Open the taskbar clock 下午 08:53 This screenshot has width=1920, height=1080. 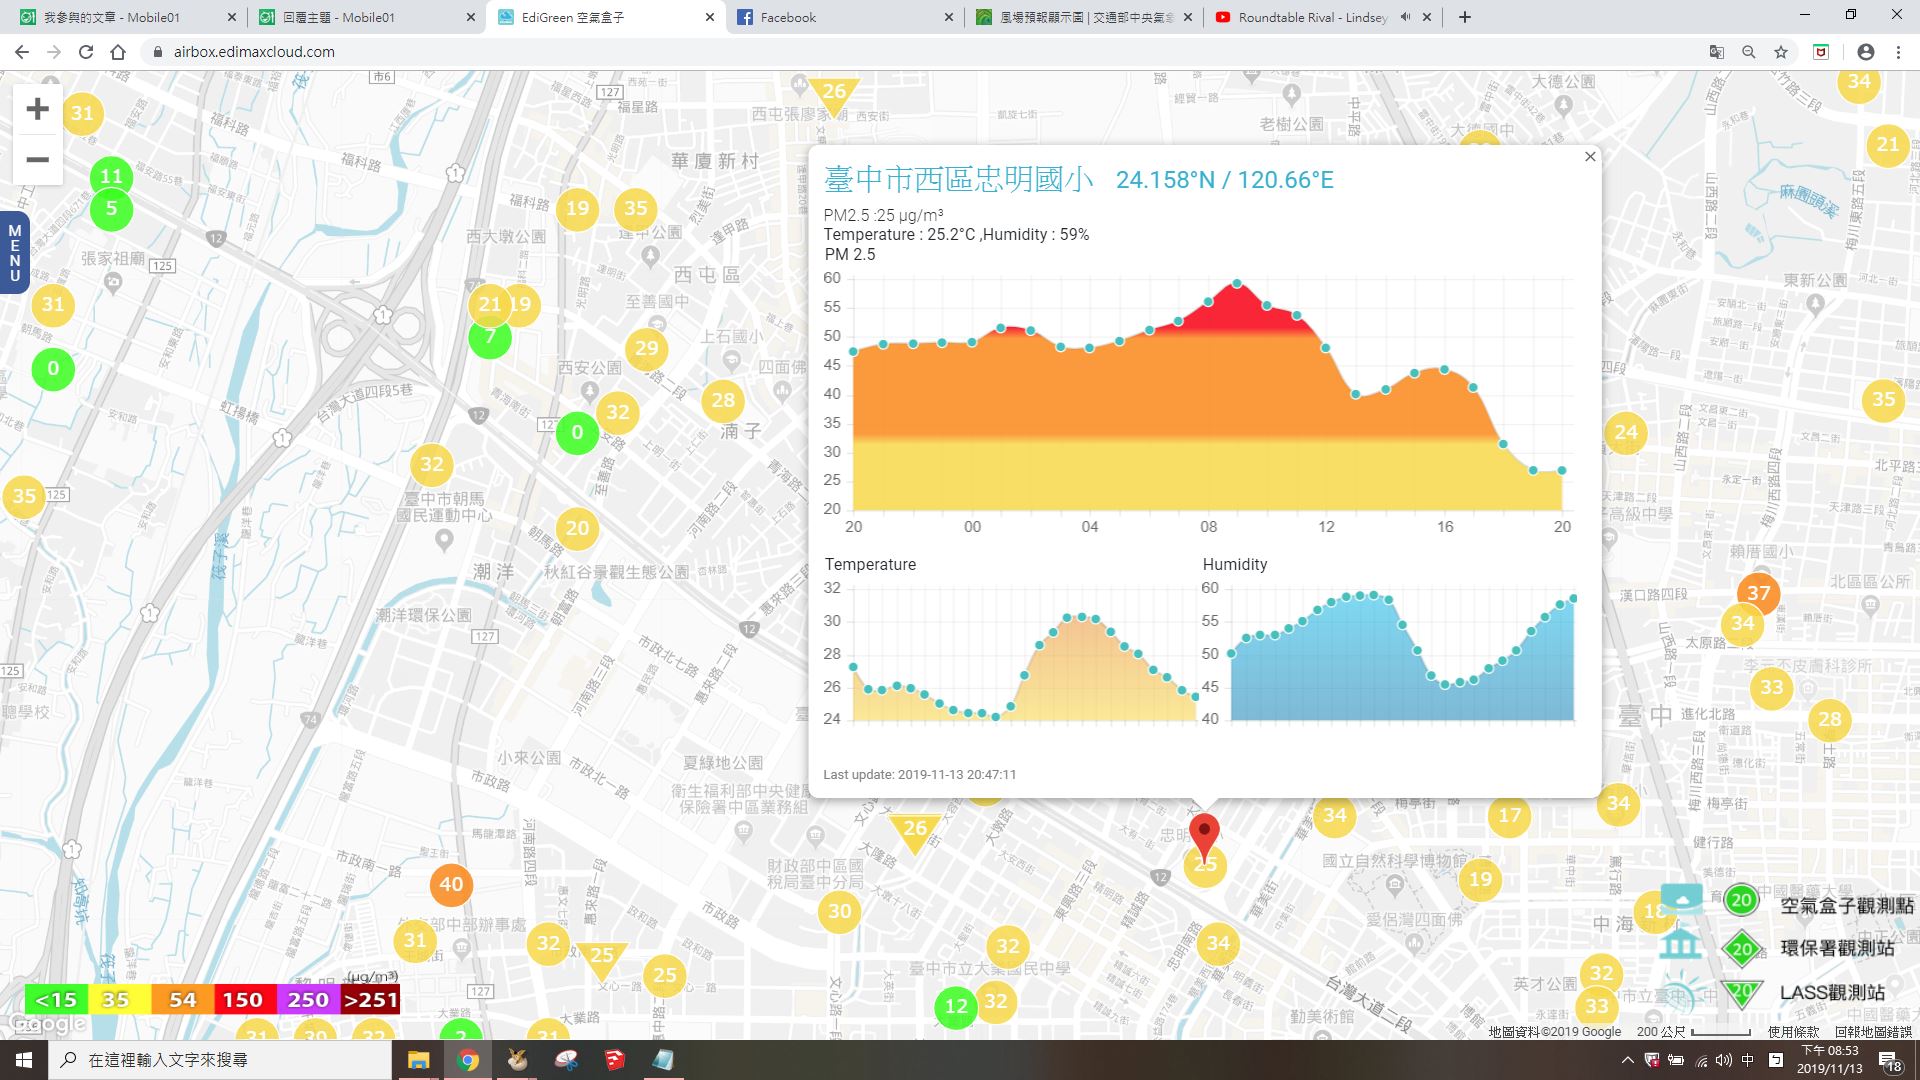click(x=1829, y=1060)
